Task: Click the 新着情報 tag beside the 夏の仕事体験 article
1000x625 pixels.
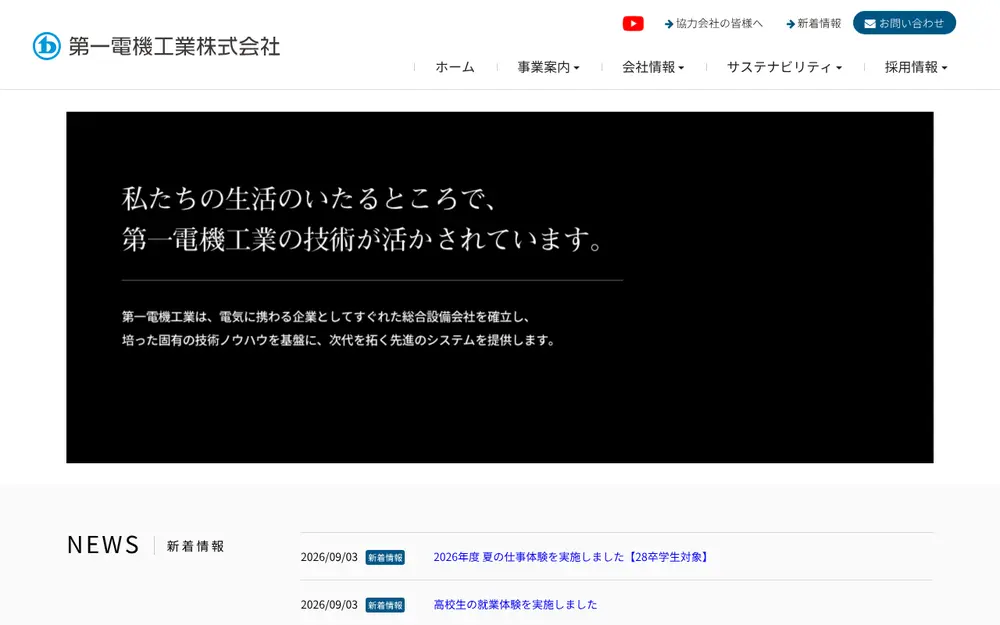Action: [385, 557]
